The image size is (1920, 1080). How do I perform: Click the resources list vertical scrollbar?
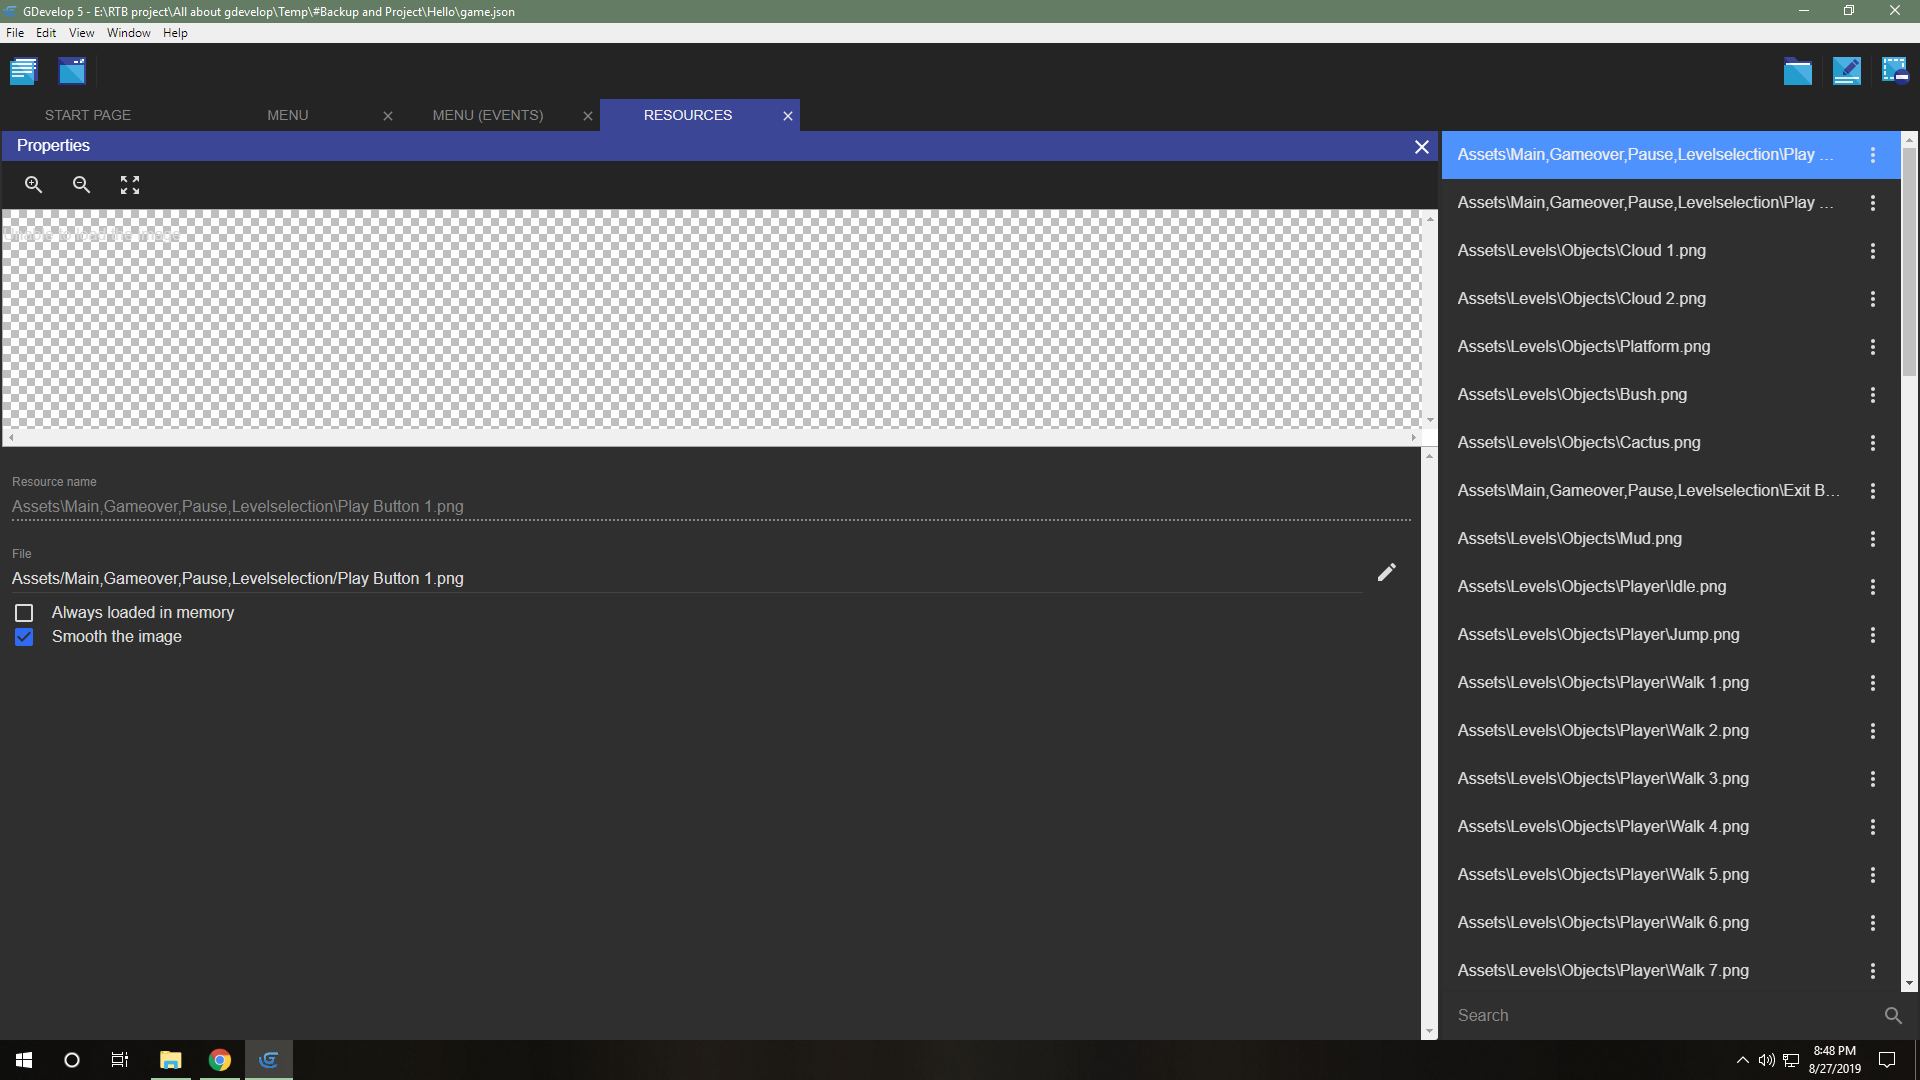tap(1909, 260)
